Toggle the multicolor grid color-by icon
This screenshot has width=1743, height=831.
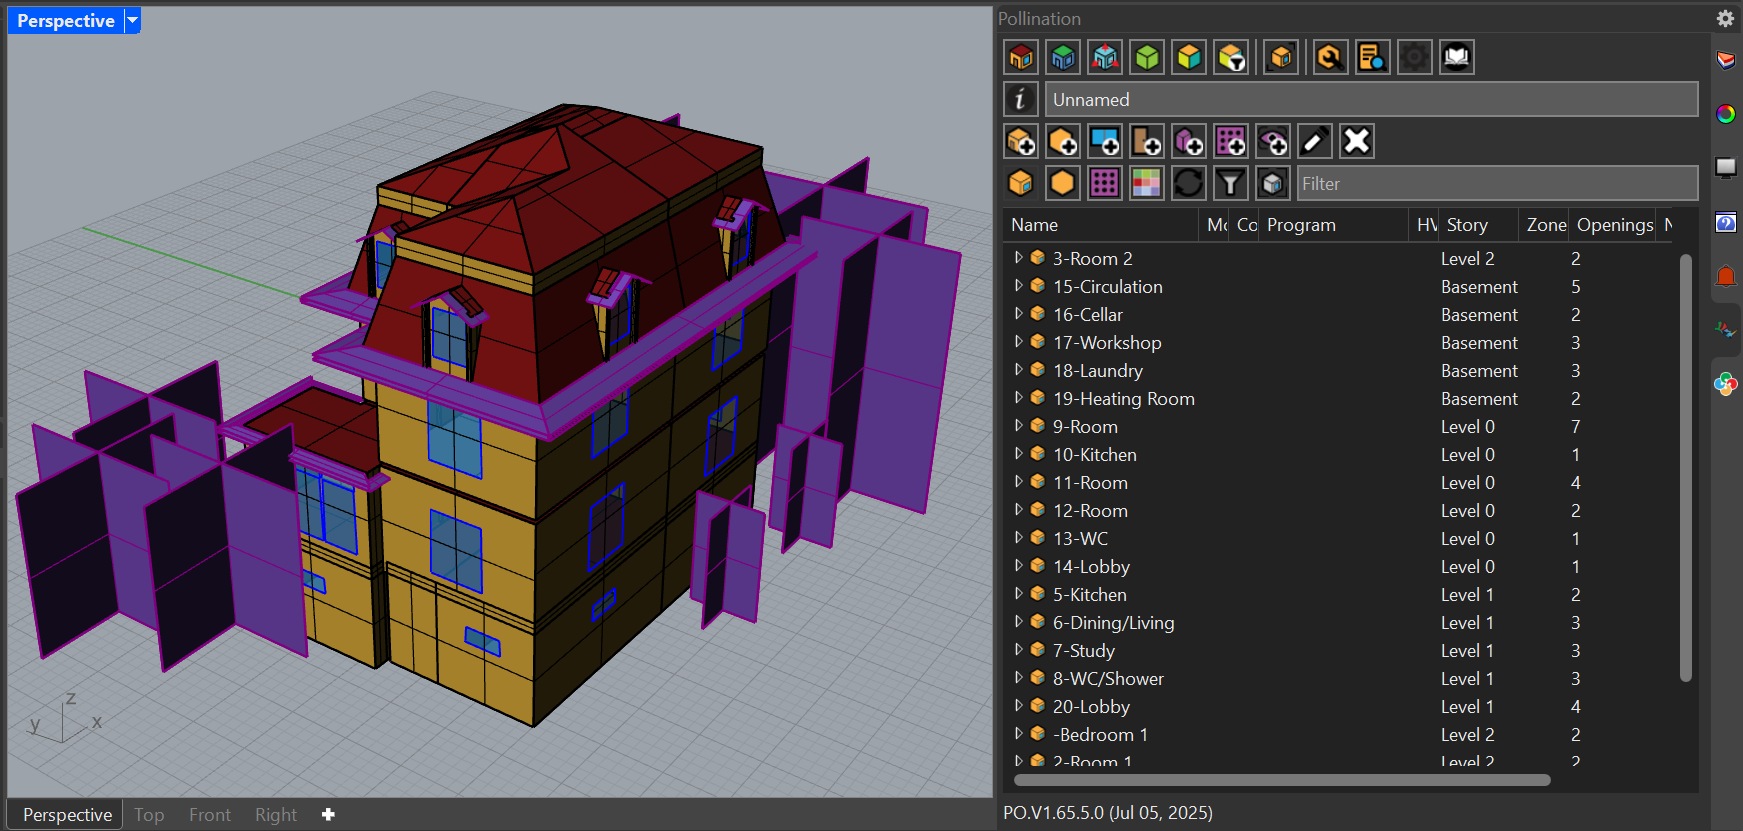point(1146,183)
